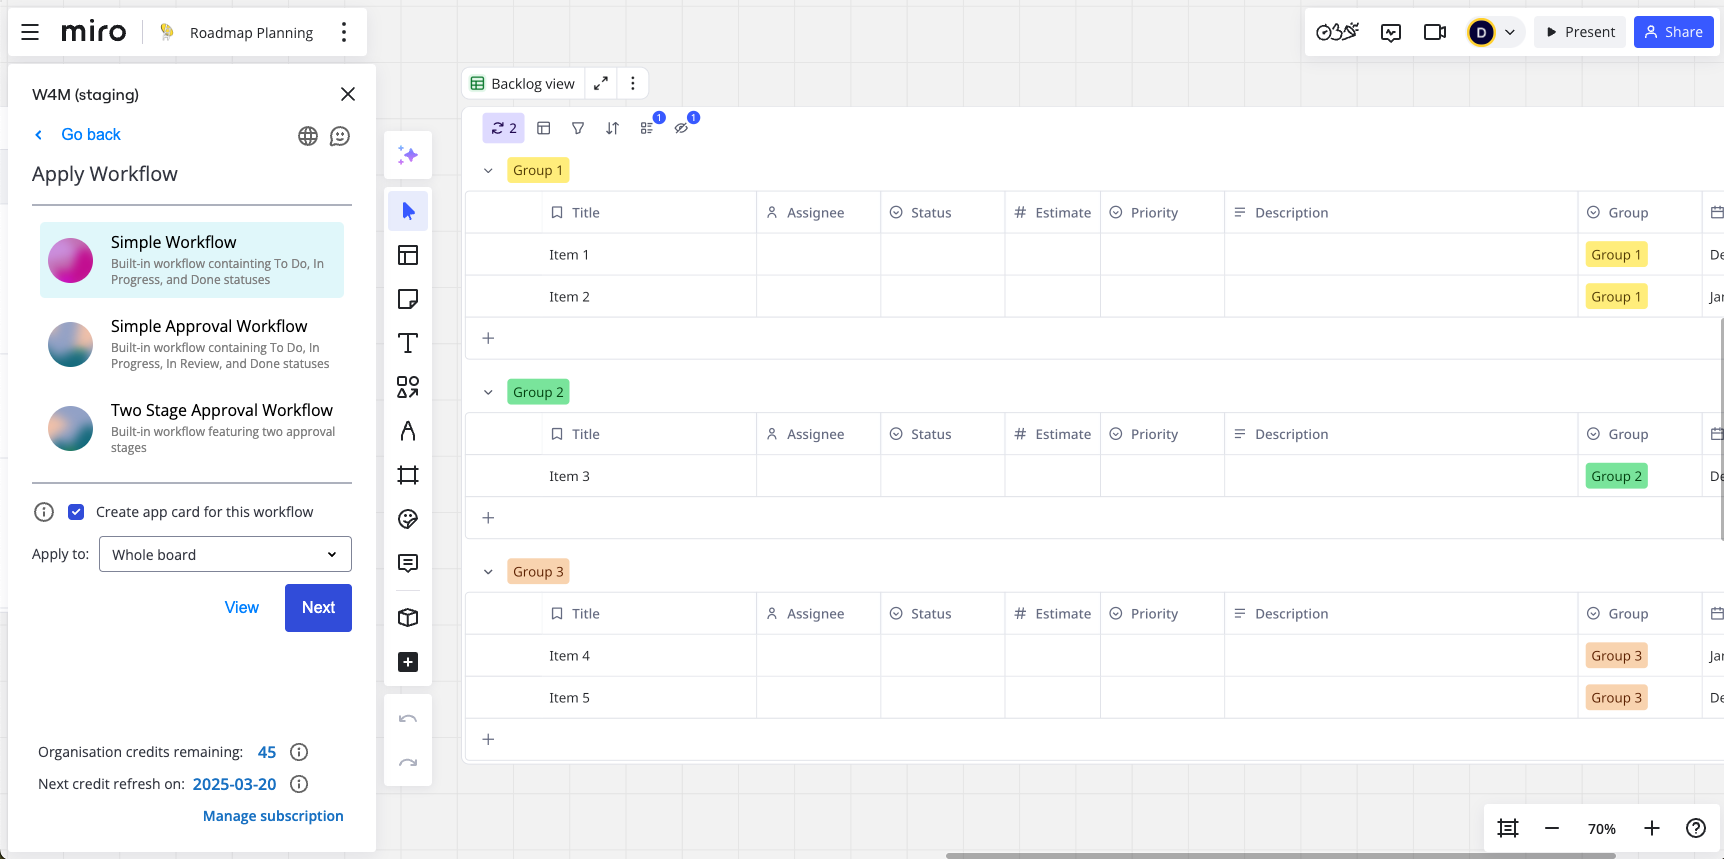Select the sticky note tool
1724x859 pixels.
point(408,299)
